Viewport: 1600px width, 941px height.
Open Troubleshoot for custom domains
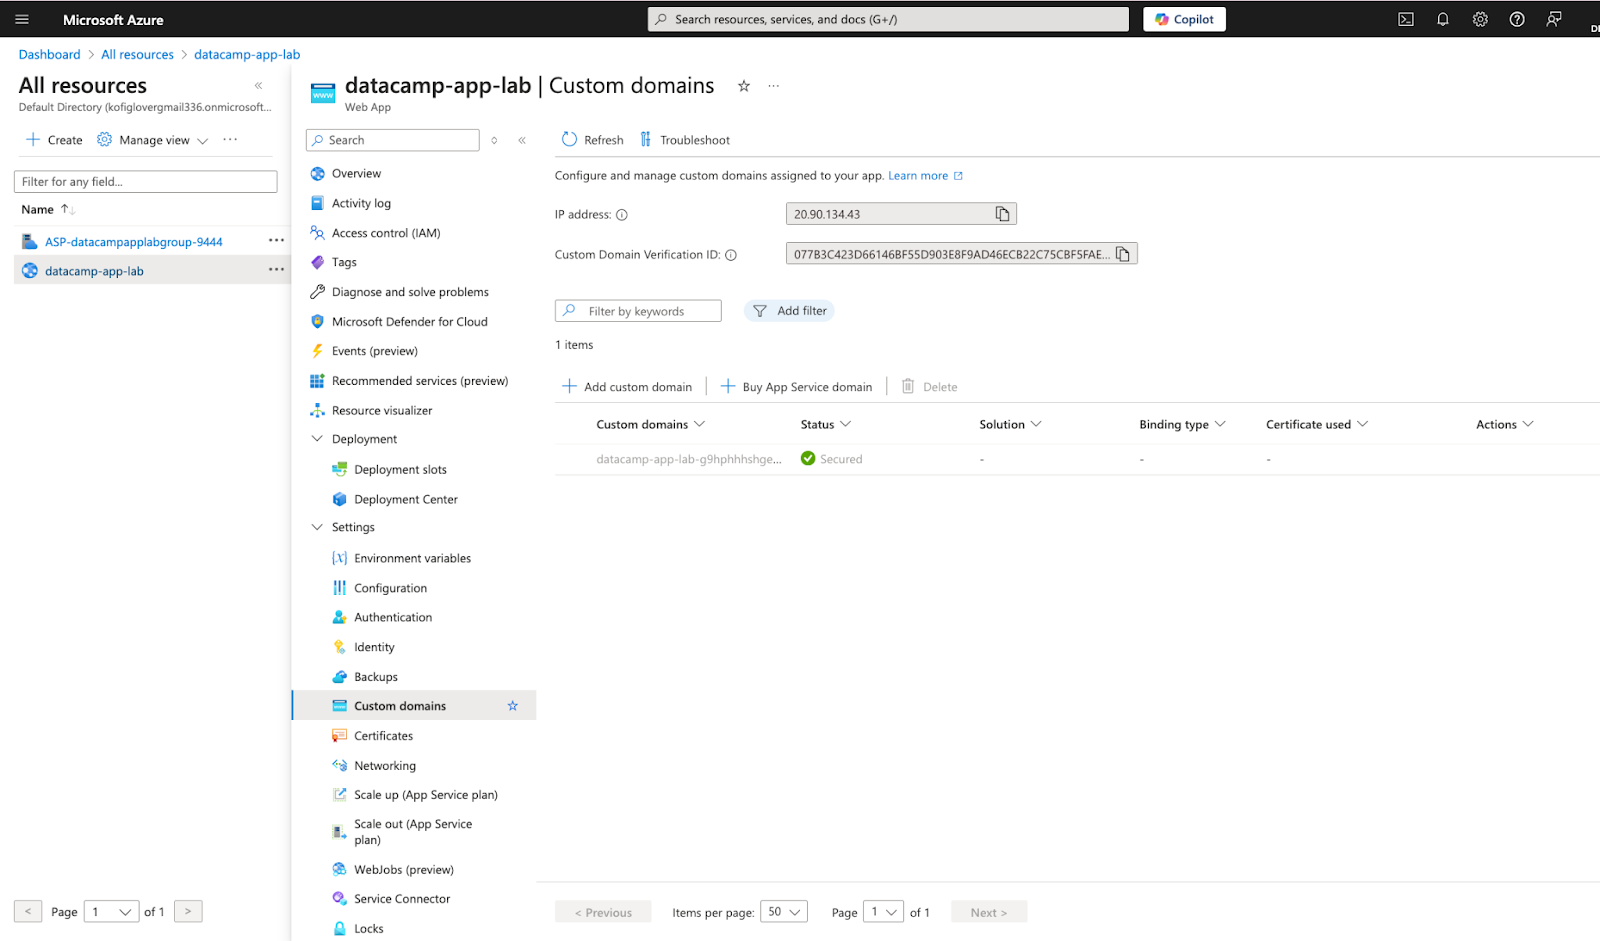(x=685, y=140)
